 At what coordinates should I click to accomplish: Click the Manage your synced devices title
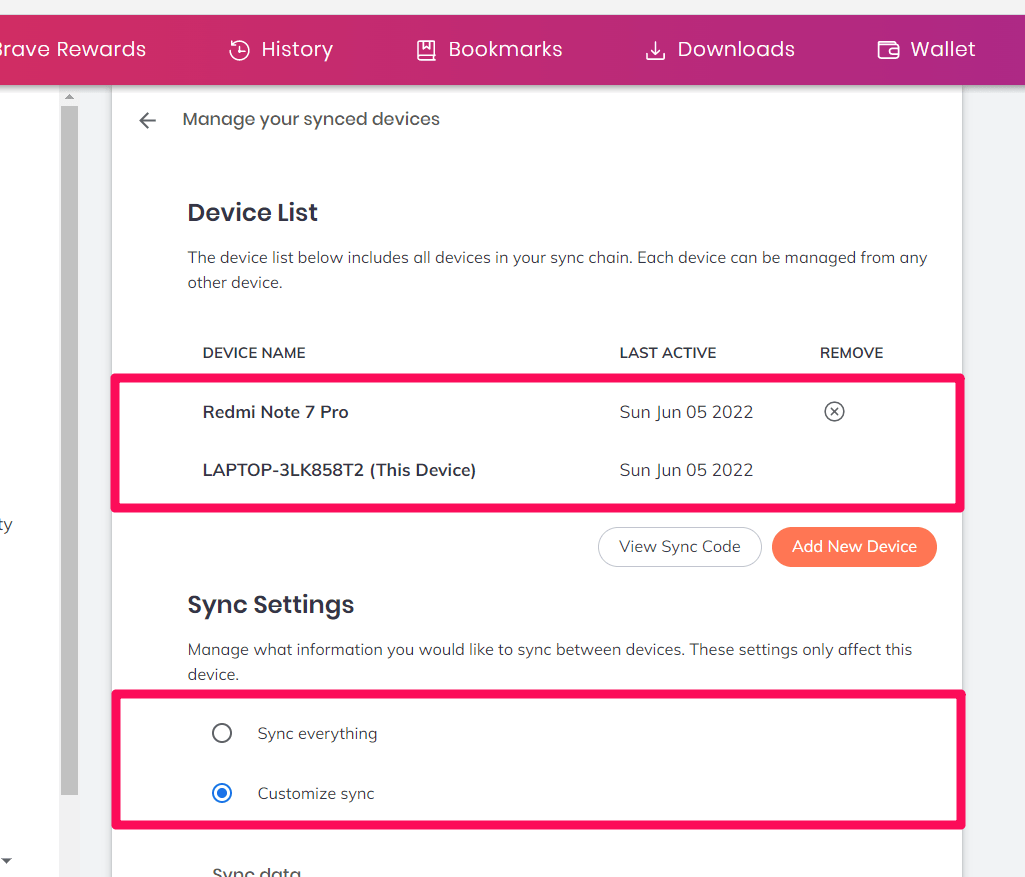click(311, 120)
